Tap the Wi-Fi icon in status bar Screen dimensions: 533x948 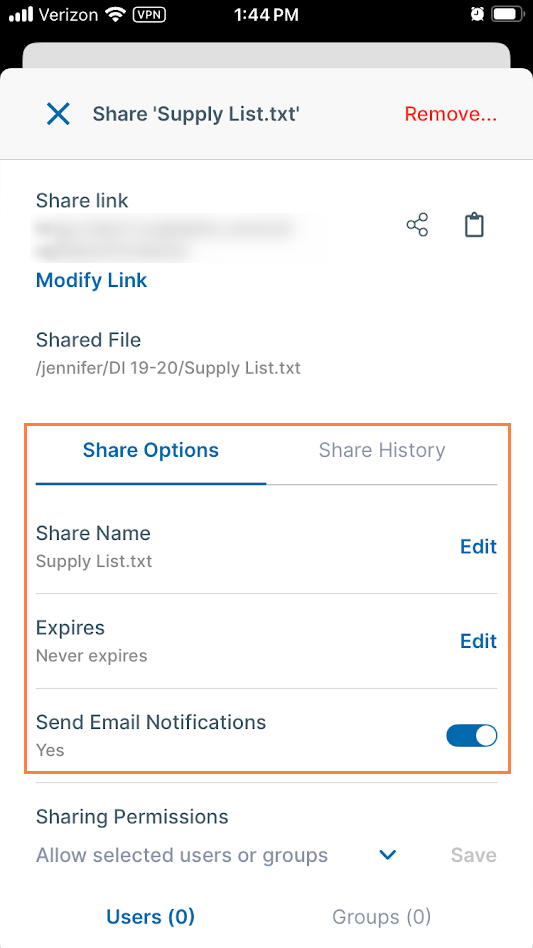(x=111, y=15)
